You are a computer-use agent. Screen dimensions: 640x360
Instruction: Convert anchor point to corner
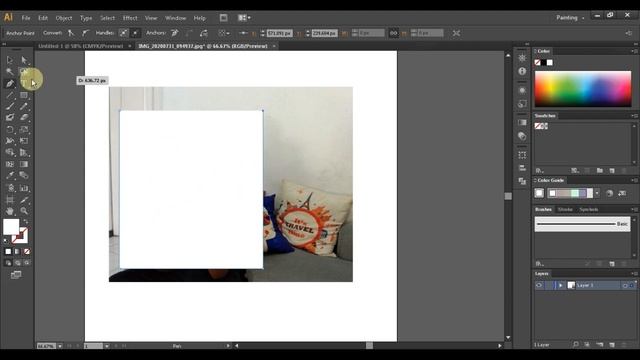click(71, 33)
